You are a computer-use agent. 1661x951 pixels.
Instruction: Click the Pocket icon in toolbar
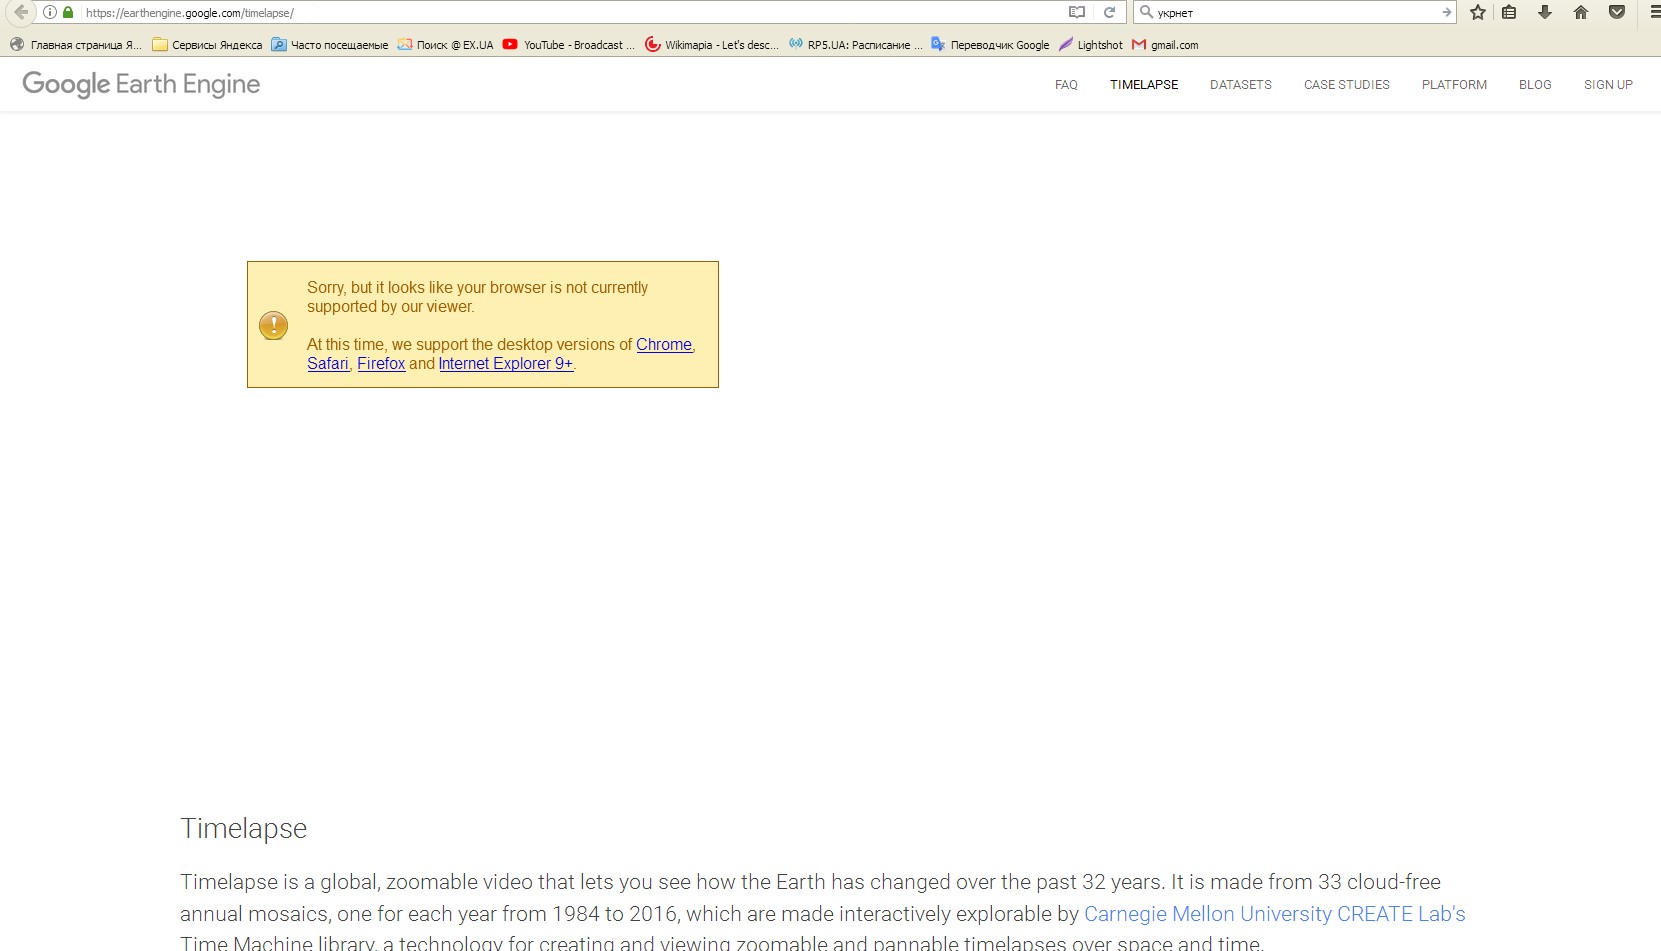[x=1617, y=12]
